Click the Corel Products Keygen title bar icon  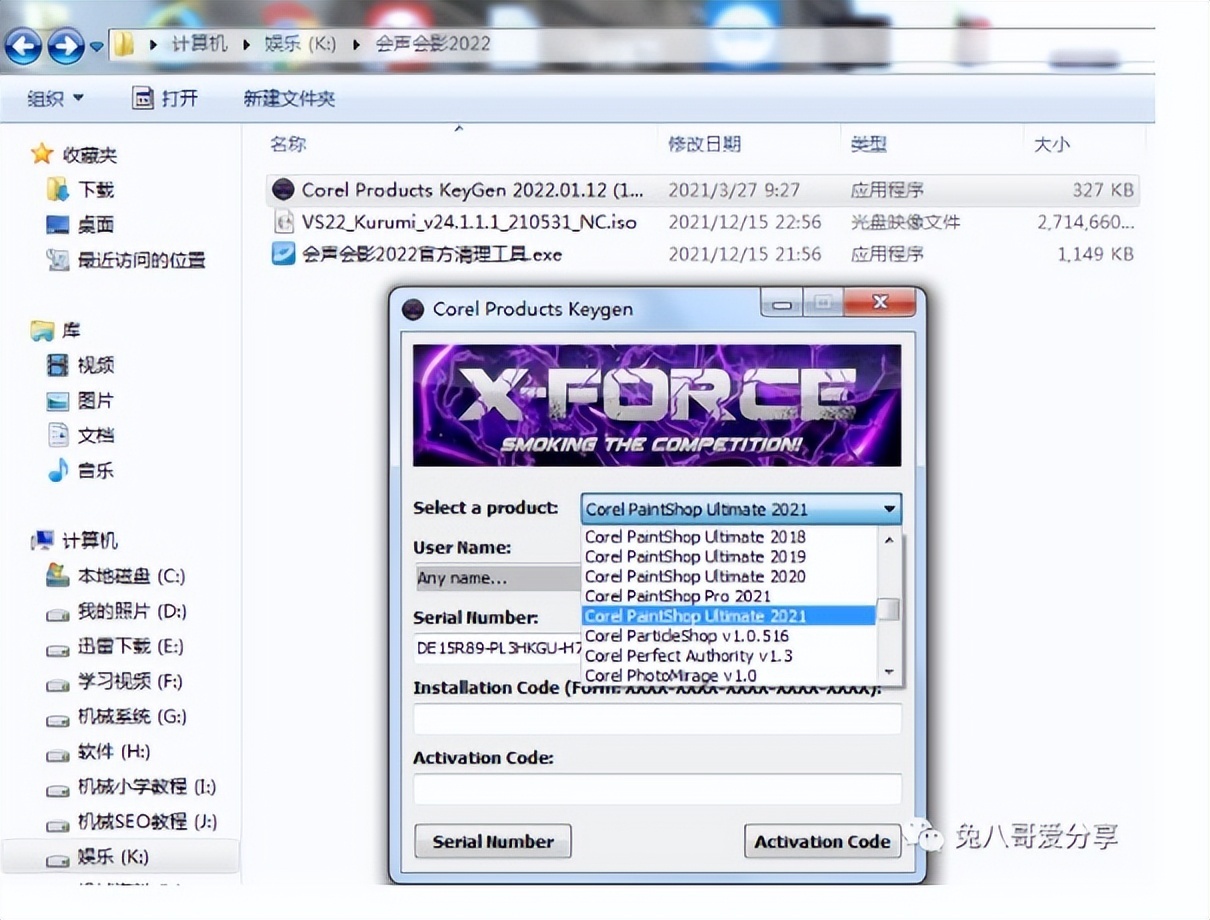point(412,308)
